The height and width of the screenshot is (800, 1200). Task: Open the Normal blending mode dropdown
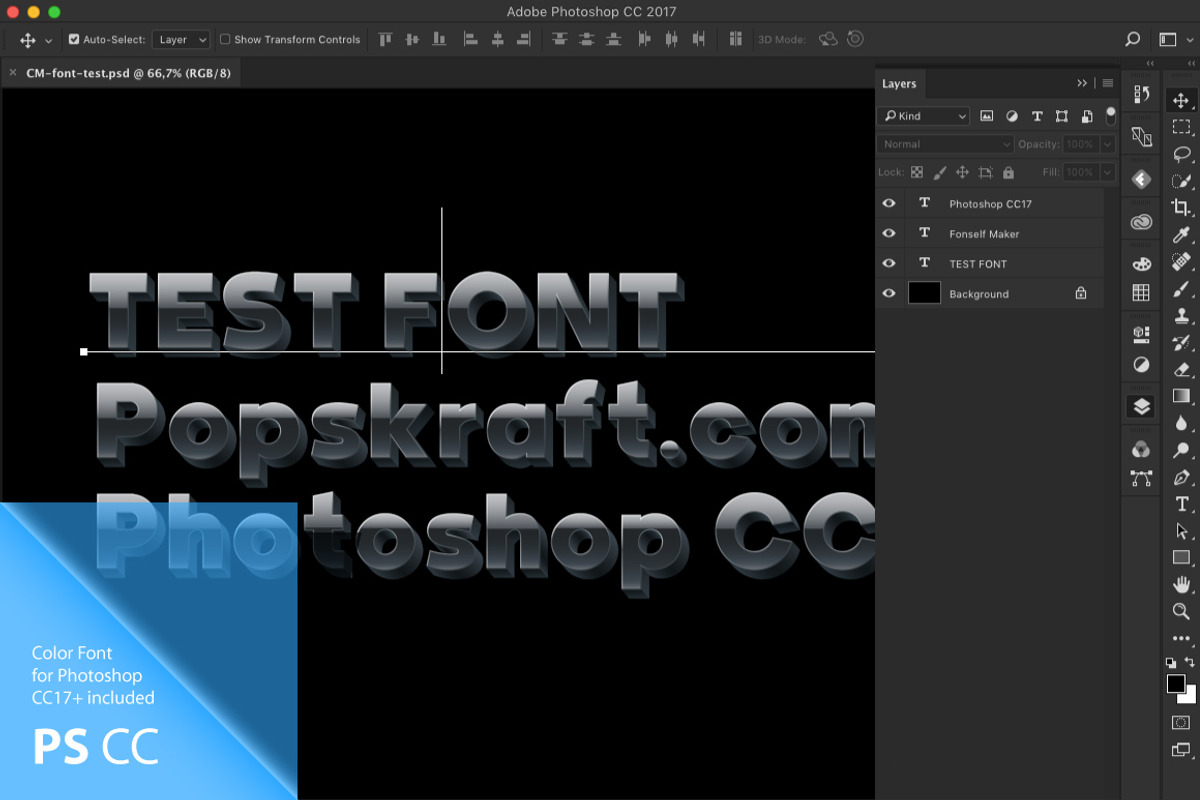coord(946,144)
